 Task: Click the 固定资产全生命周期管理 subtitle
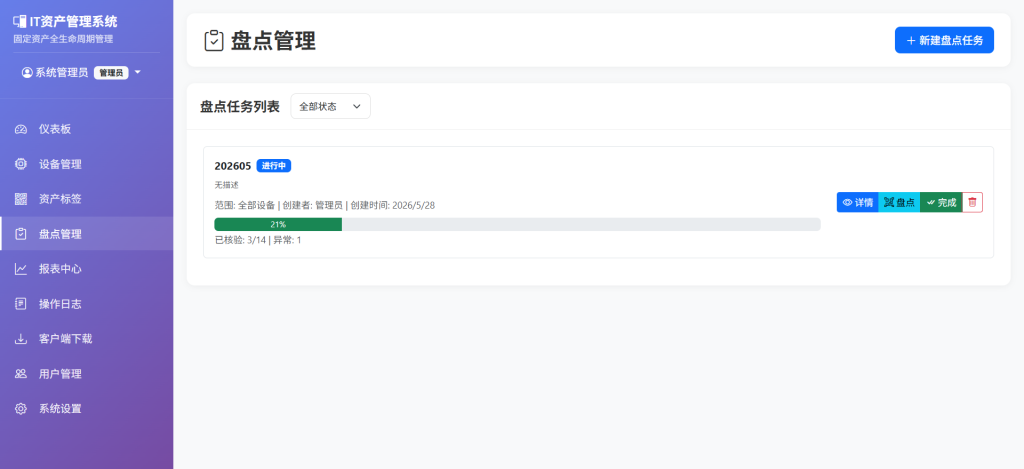(x=63, y=39)
